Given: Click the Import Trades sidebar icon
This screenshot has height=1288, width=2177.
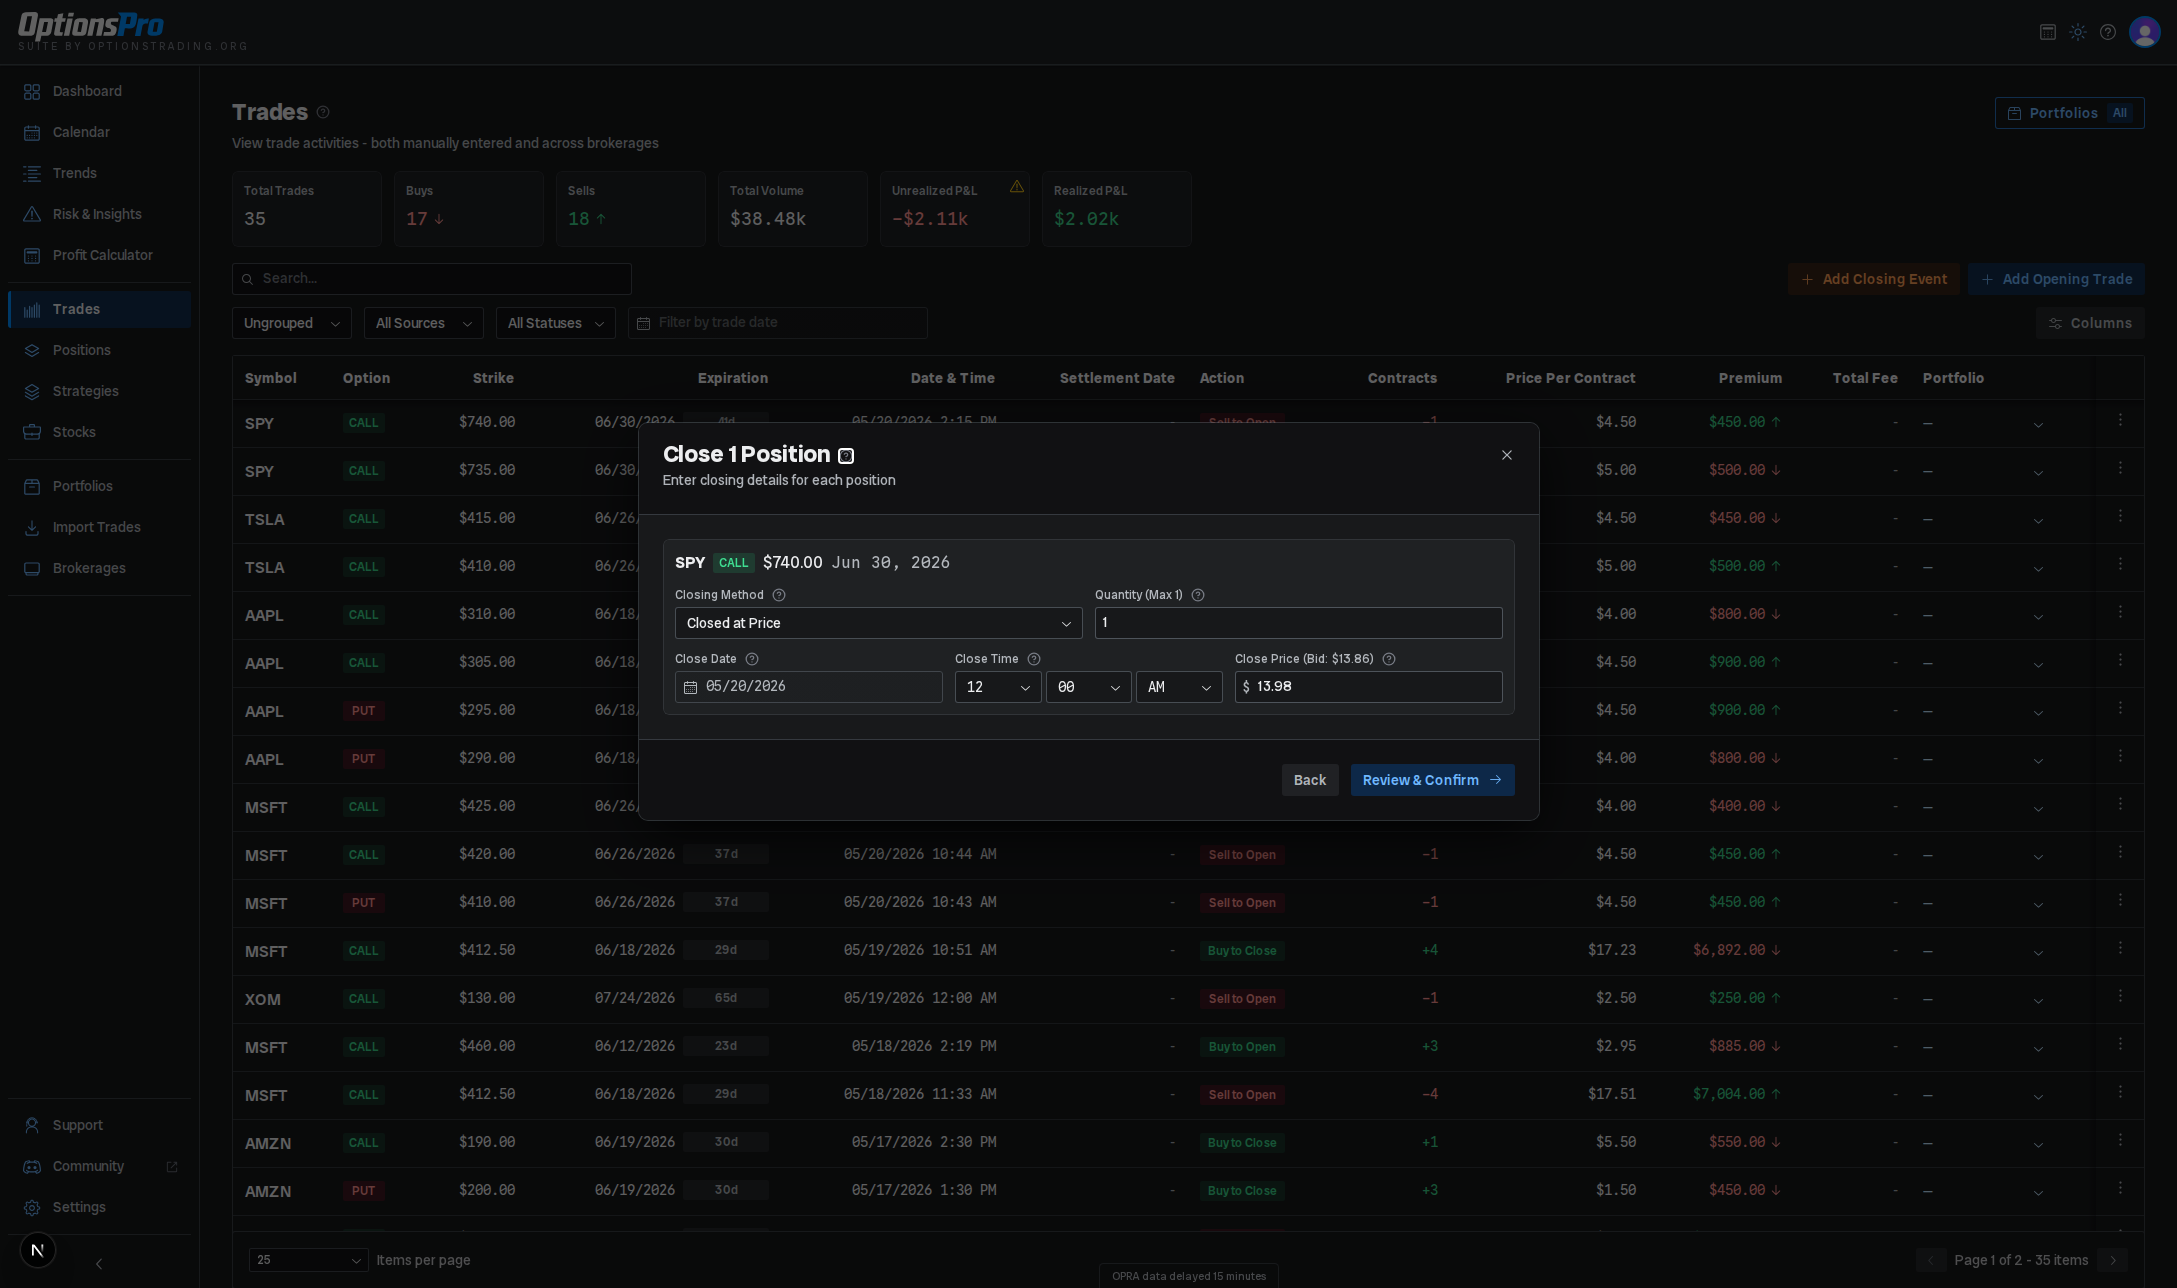Looking at the screenshot, I should pos(32,527).
